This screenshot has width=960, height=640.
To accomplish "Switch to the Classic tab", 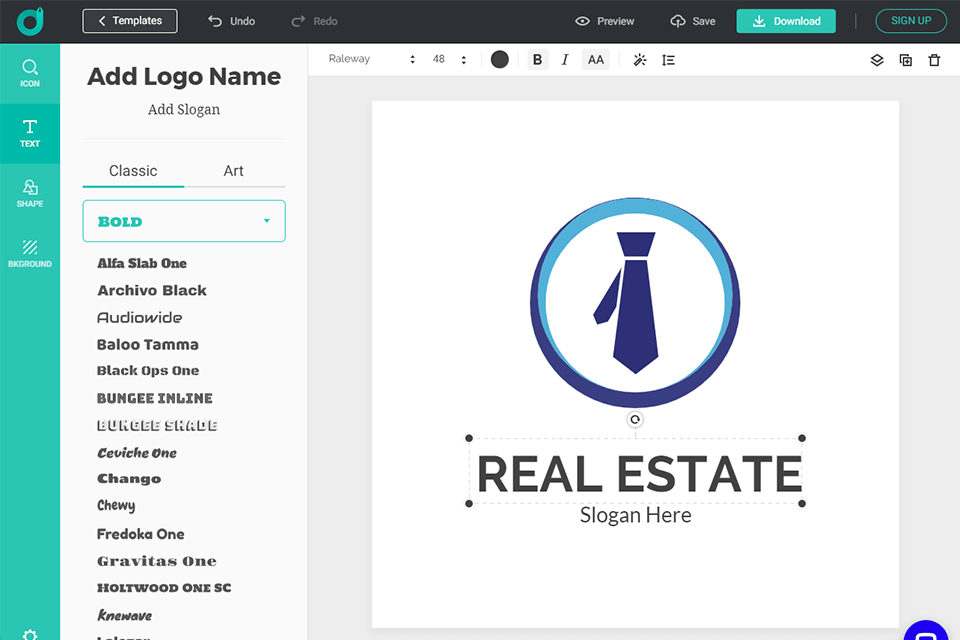I will pyautogui.click(x=133, y=171).
